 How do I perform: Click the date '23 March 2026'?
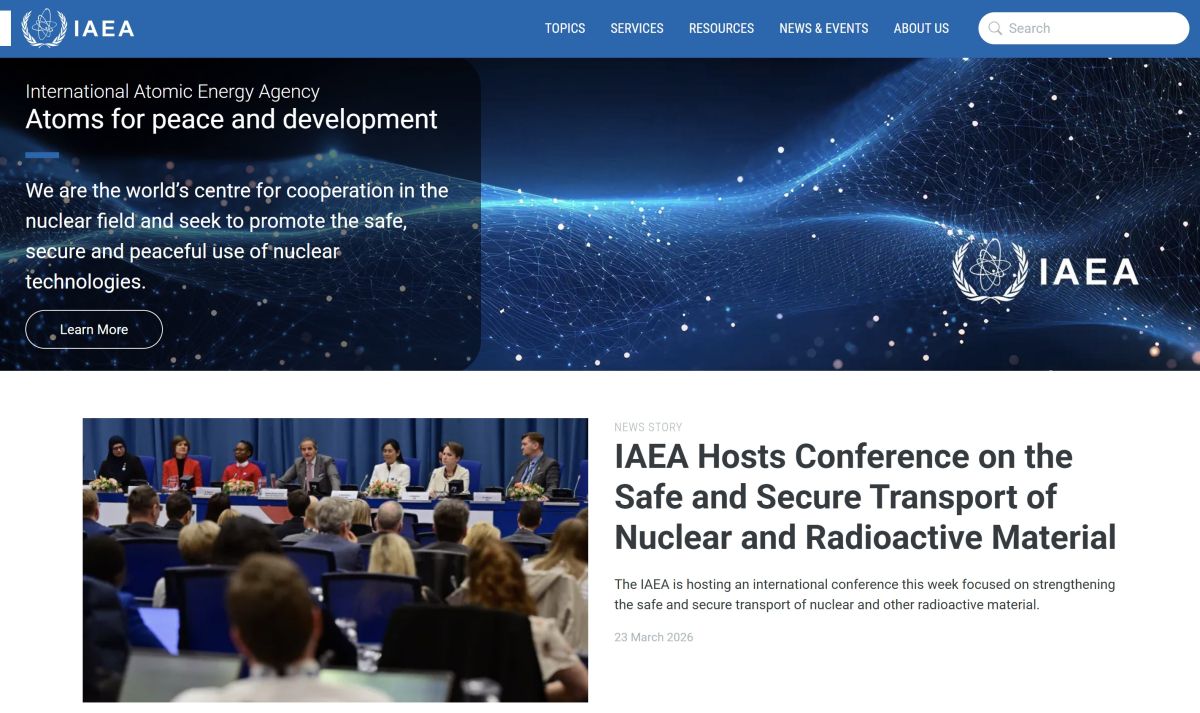(654, 637)
